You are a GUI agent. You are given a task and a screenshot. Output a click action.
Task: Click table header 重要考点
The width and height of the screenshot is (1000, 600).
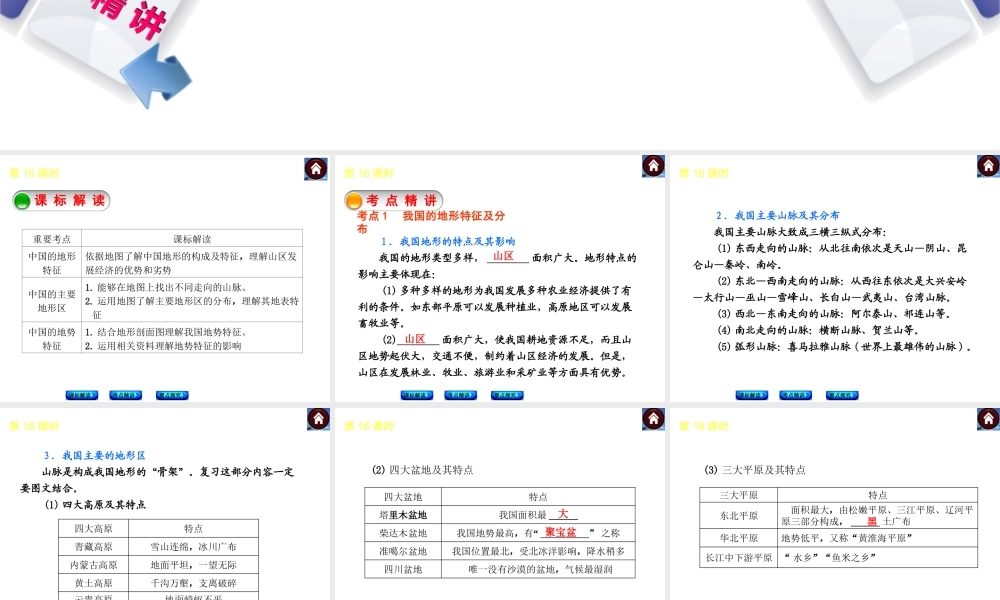point(52,238)
